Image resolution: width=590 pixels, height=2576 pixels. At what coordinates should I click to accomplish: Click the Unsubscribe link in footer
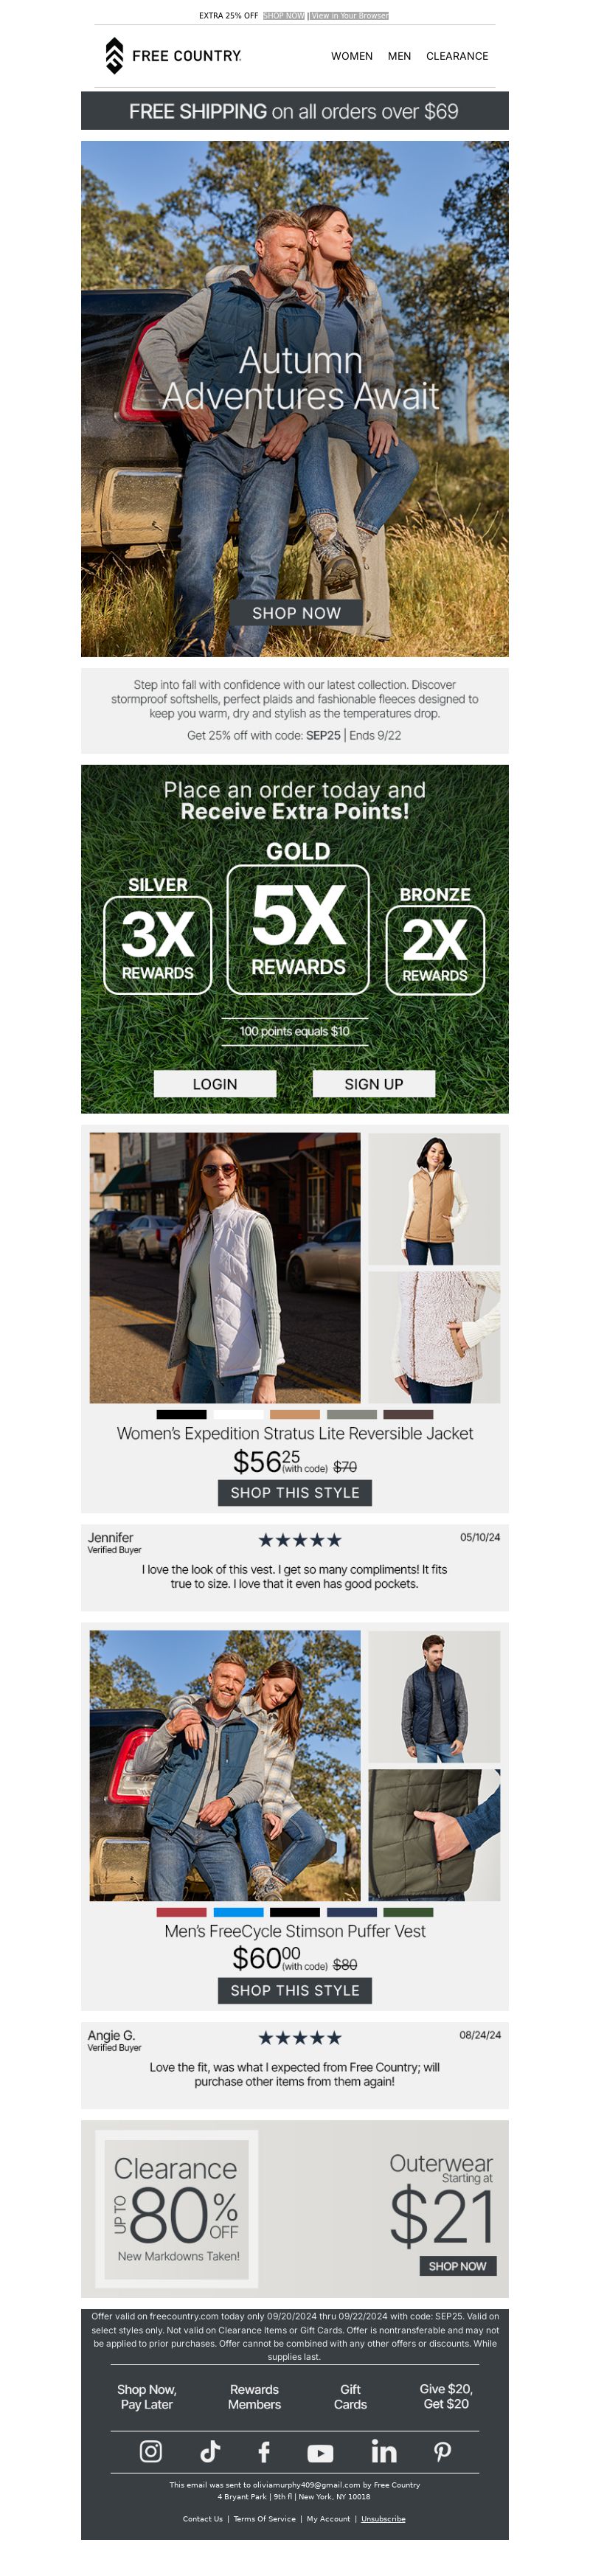pos(383,2519)
